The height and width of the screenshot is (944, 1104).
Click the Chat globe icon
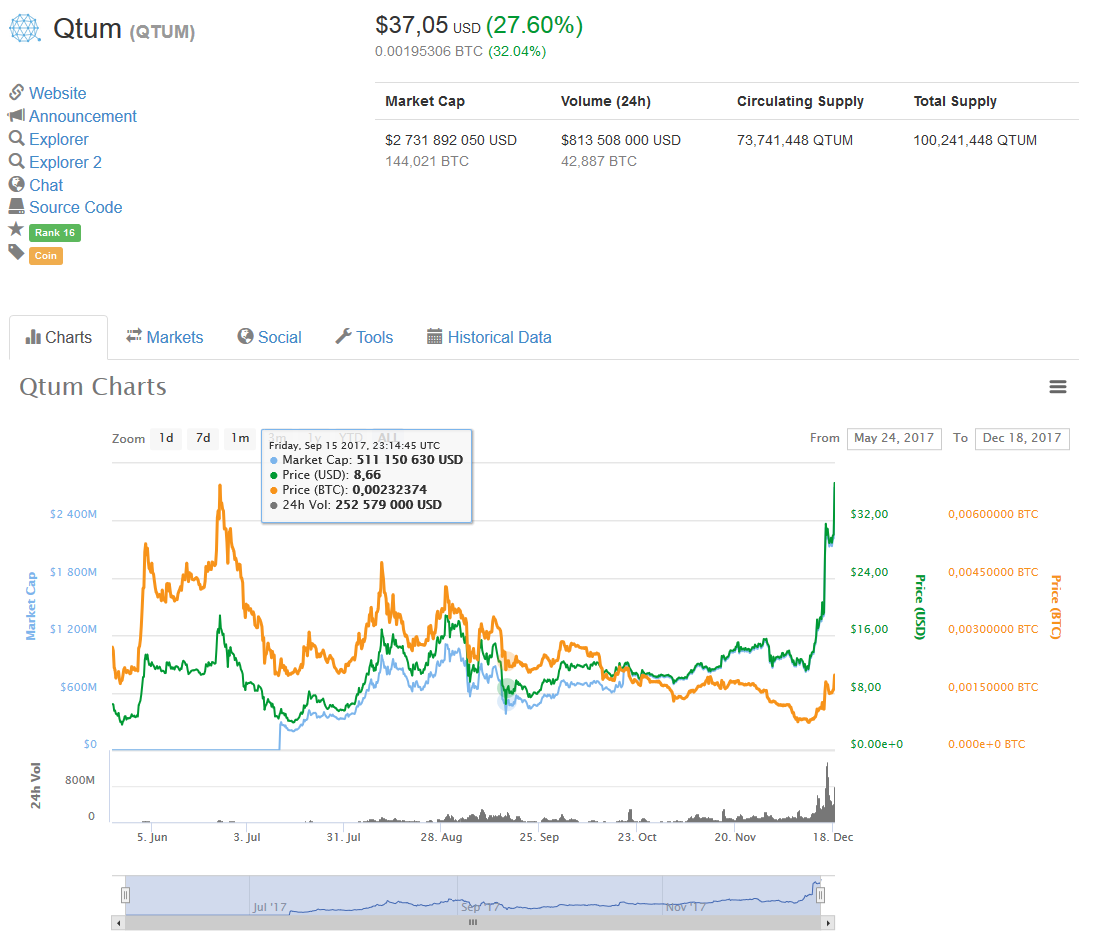pos(16,184)
